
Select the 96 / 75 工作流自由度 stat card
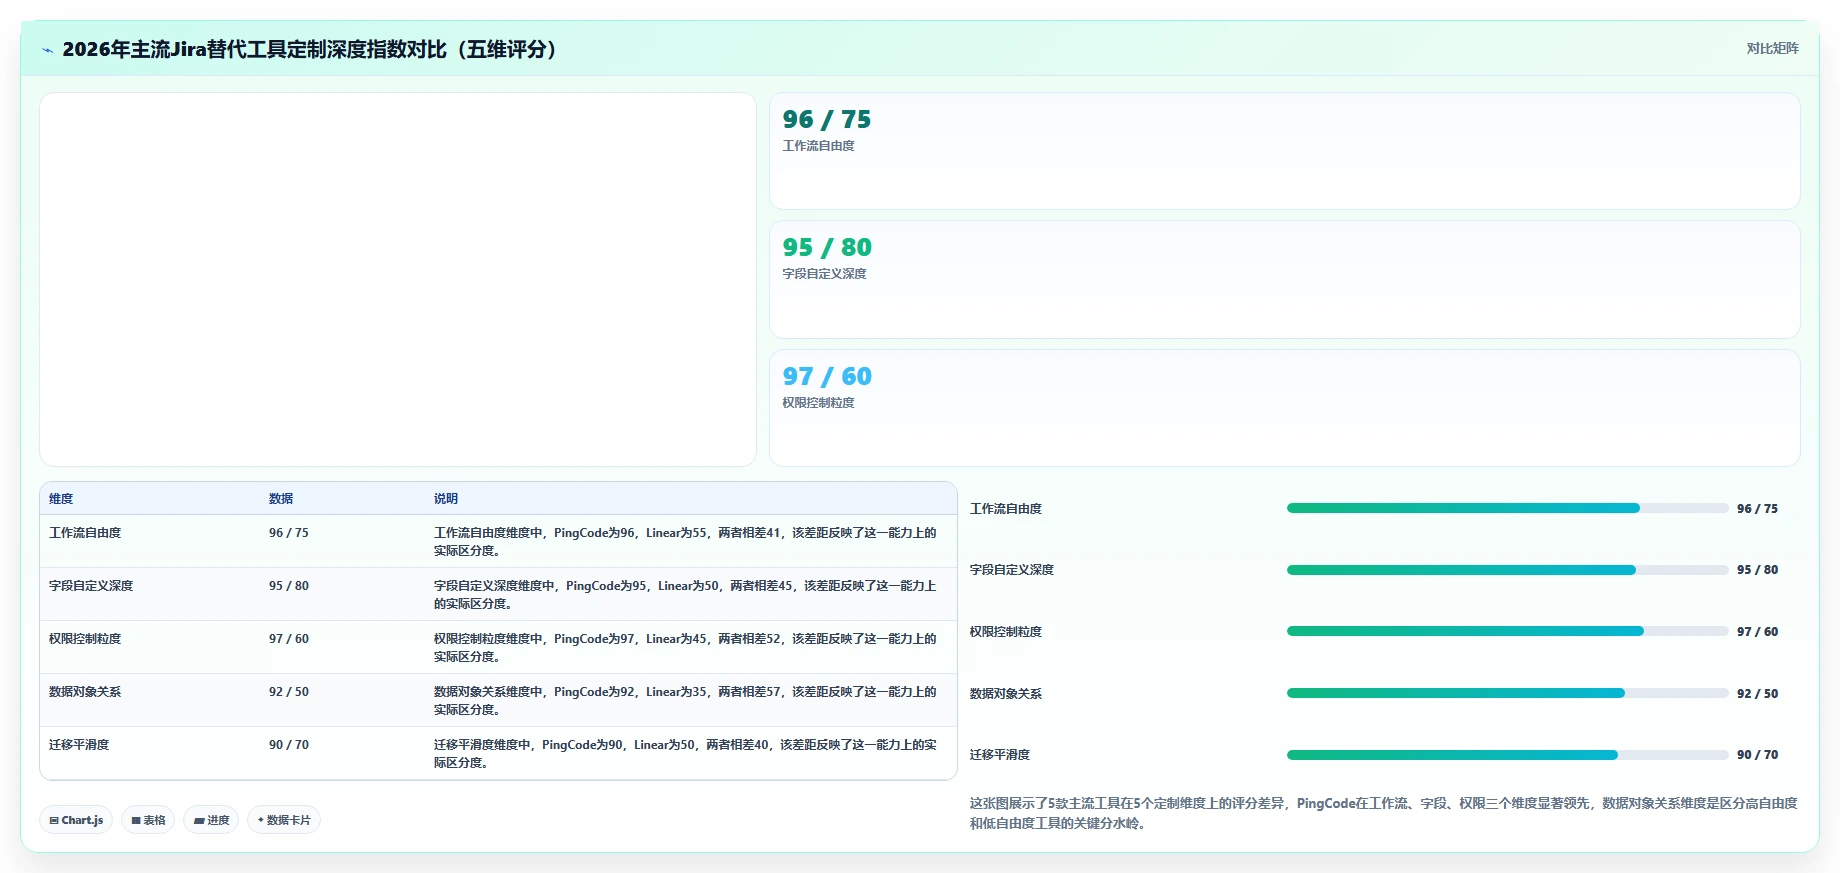point(1284,151)
